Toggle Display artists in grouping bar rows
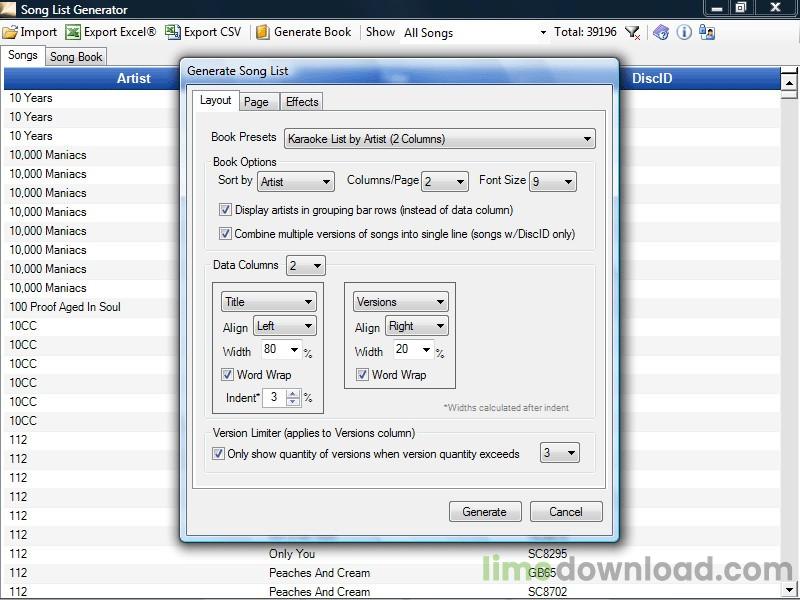This screenshot has width=800, height=600. click(225, 210)
